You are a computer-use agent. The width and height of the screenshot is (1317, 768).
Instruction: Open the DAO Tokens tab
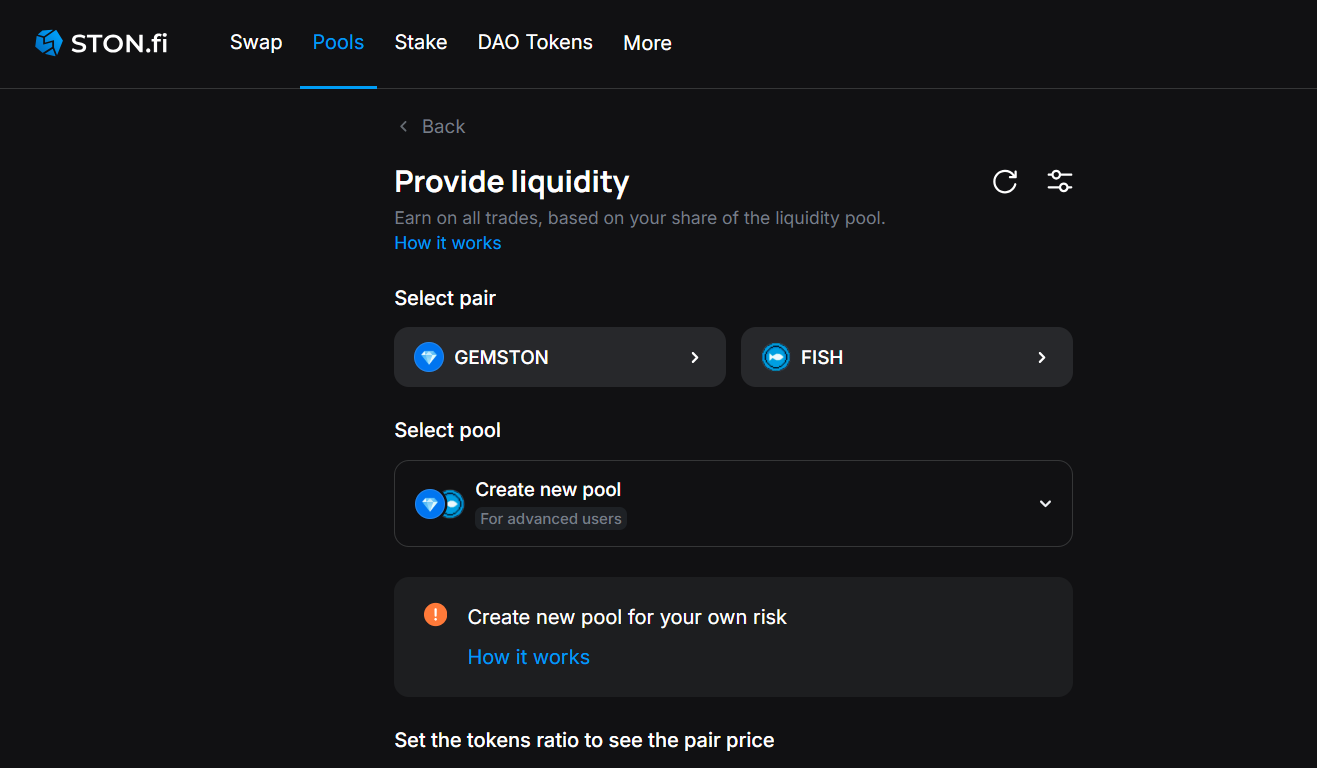click(x=535, y=43)
